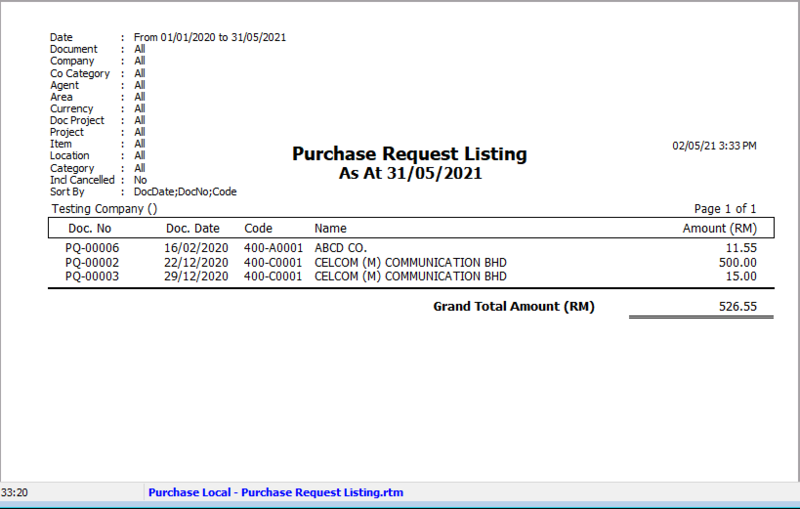Click the 400-A0001 code entry
Screen dimensions: 800x509
click(x=273, y=248)
